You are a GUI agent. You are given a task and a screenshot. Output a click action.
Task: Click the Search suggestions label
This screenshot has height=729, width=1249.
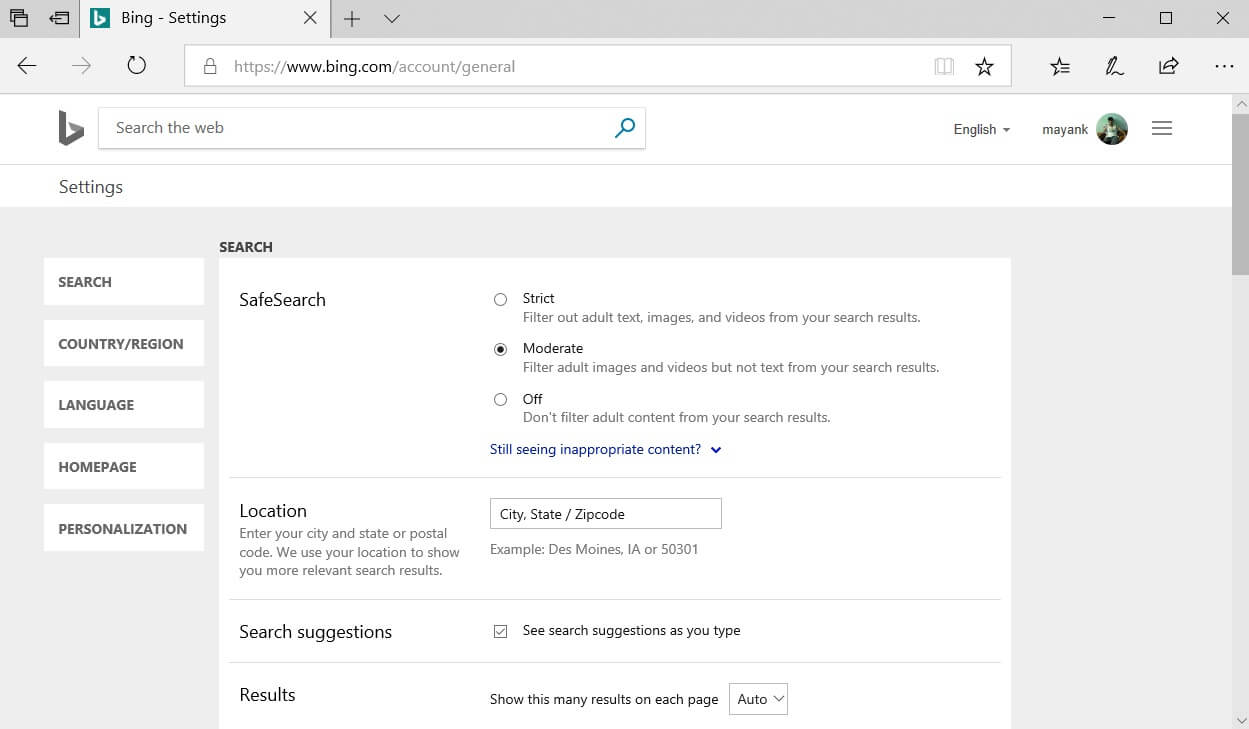[315, 632]
